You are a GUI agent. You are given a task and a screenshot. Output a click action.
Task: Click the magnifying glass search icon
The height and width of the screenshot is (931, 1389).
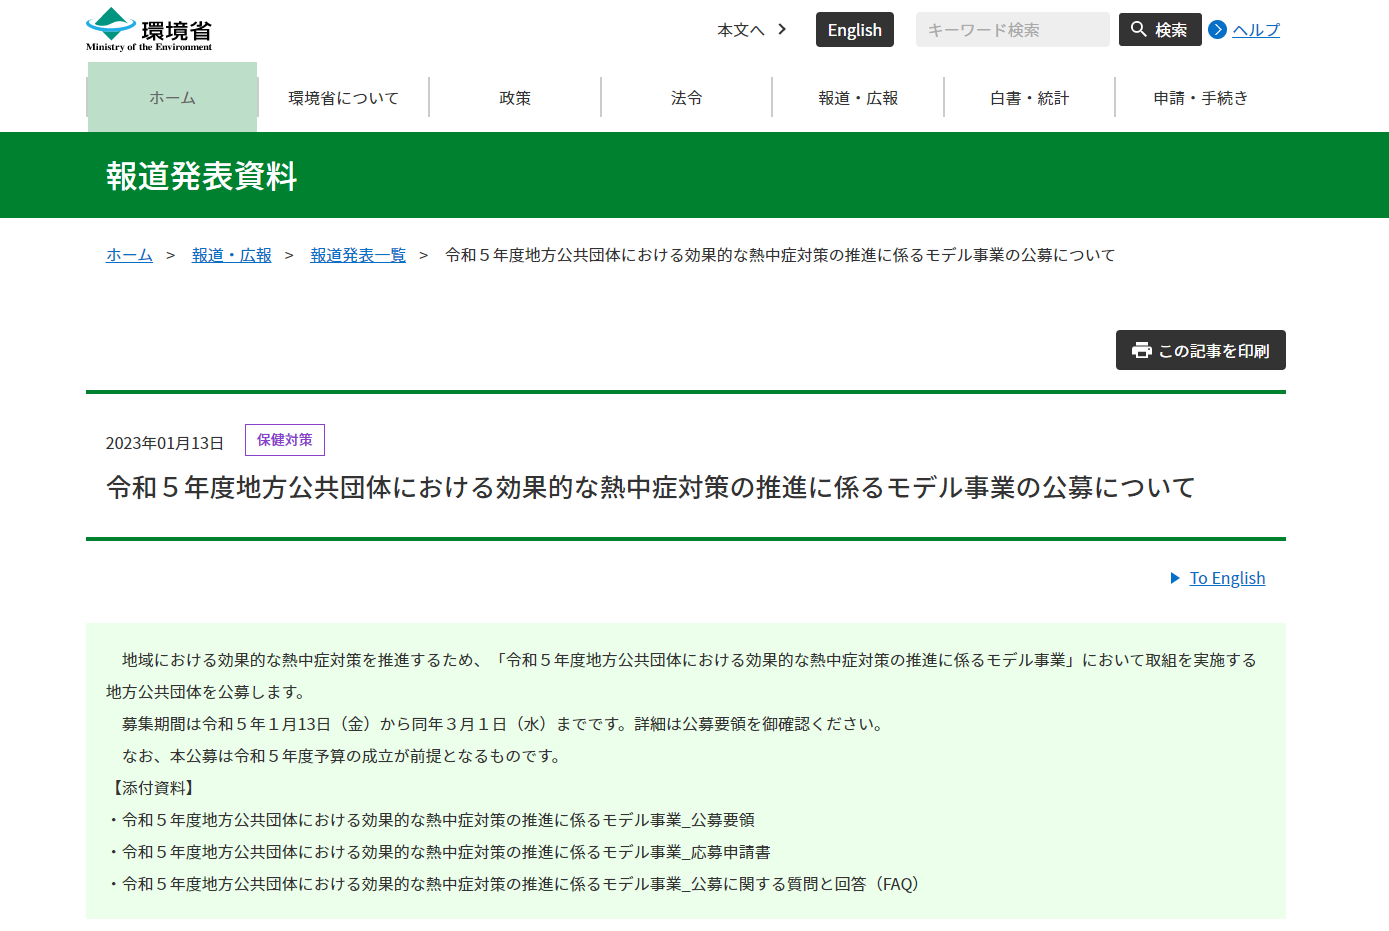tap(1139, 30)
